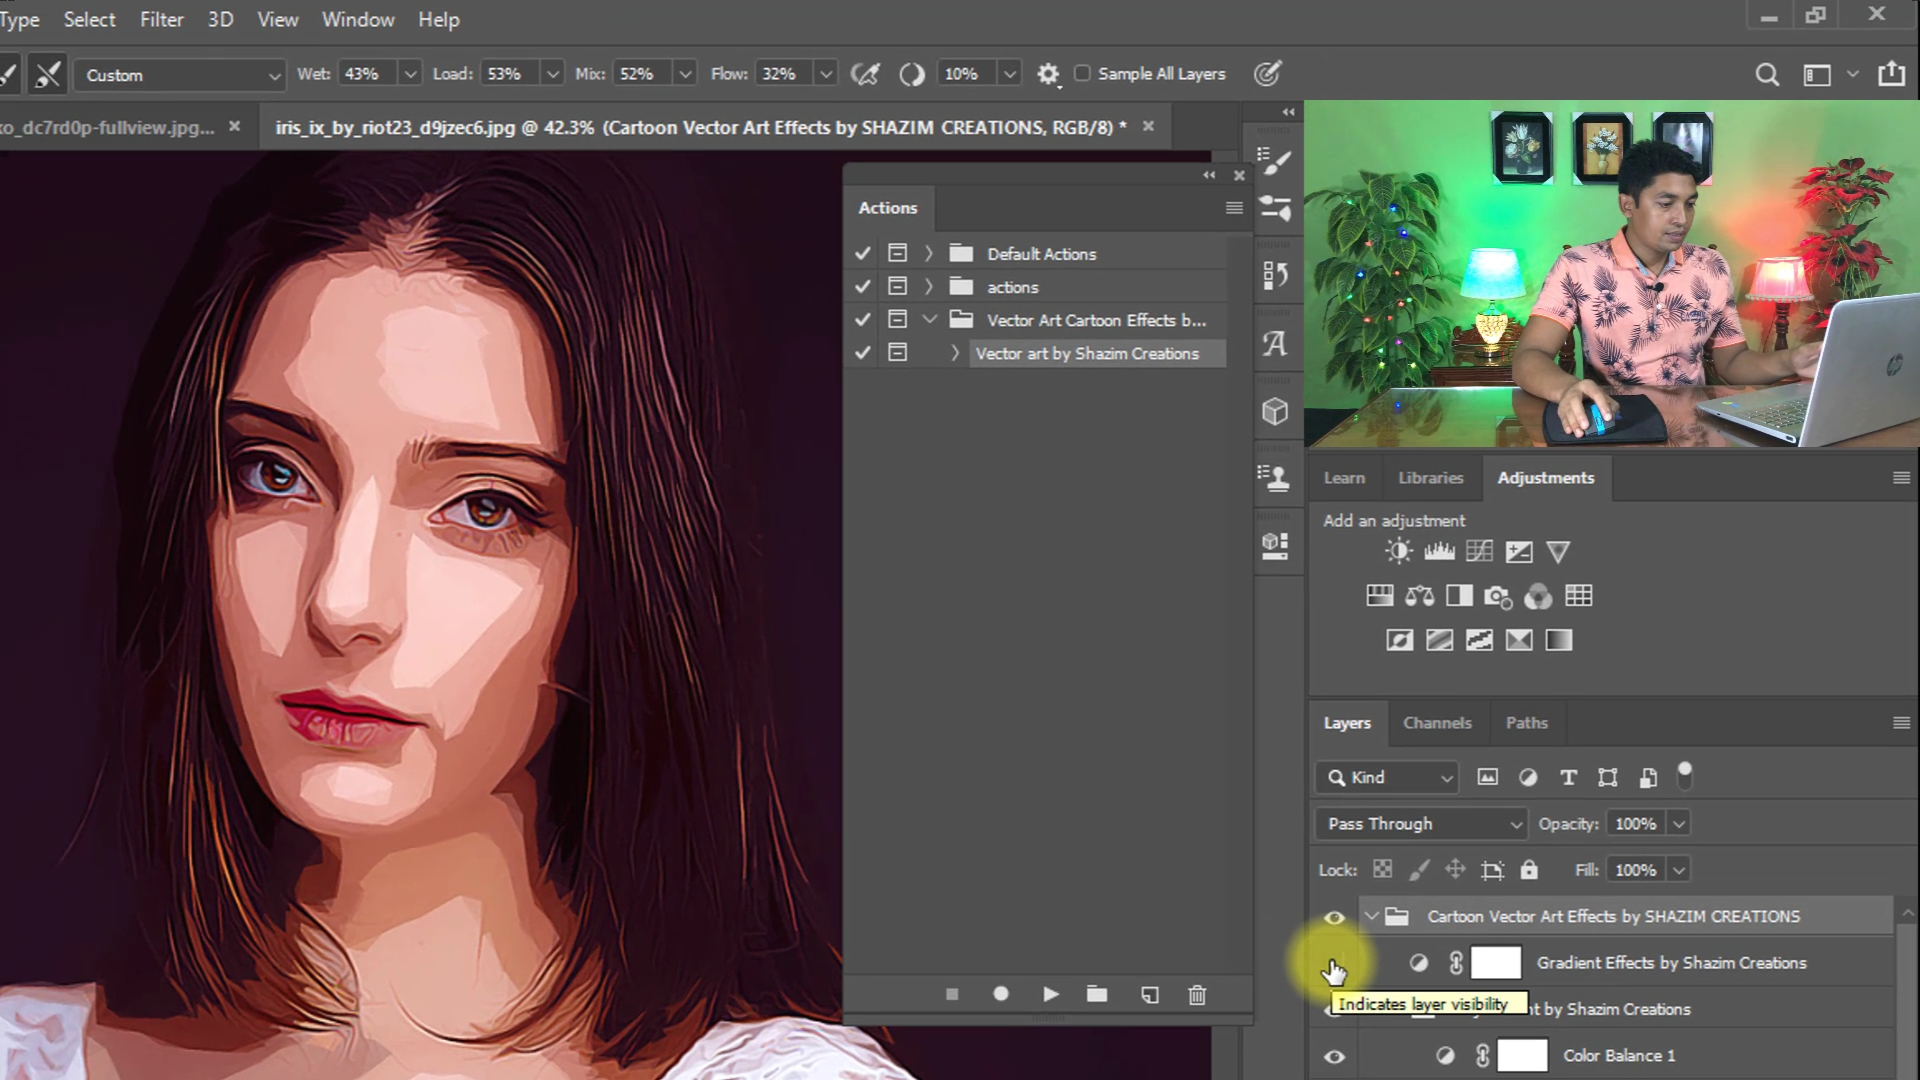
Task: Open the Filter menu
Action: [x=161, y=19]
